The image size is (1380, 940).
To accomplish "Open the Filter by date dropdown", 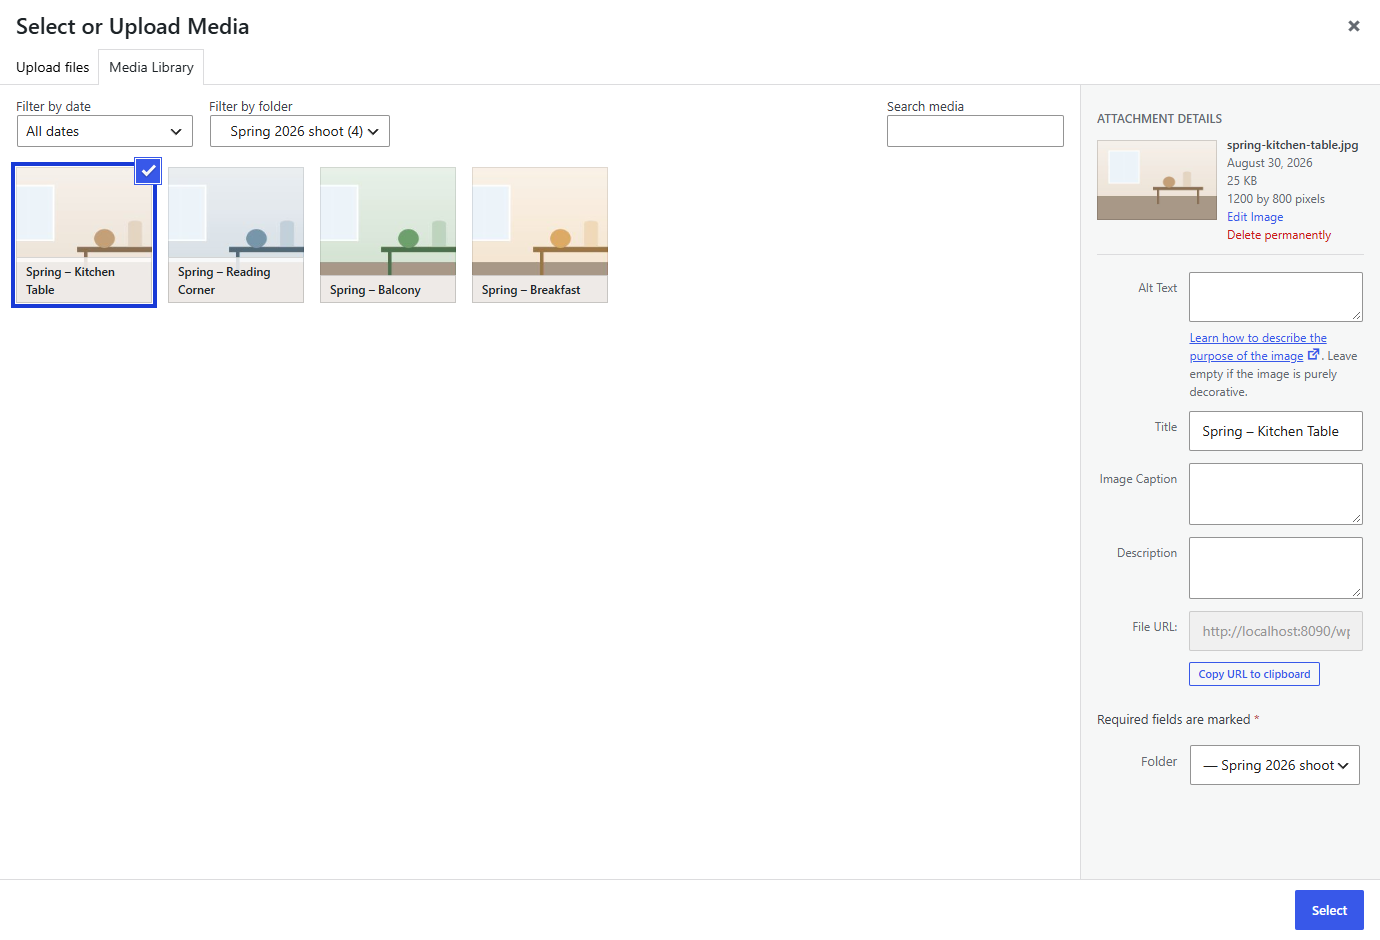I will (105, 131).
